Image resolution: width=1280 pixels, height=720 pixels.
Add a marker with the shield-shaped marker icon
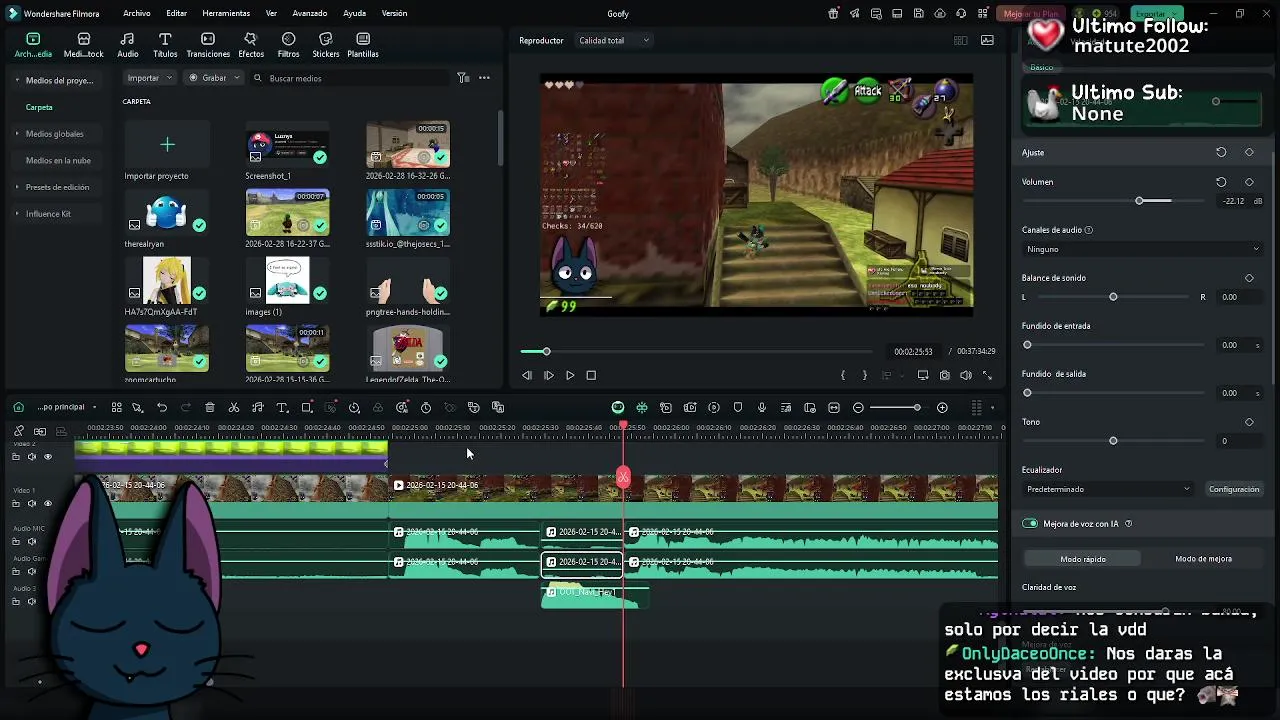coord(738,408)
